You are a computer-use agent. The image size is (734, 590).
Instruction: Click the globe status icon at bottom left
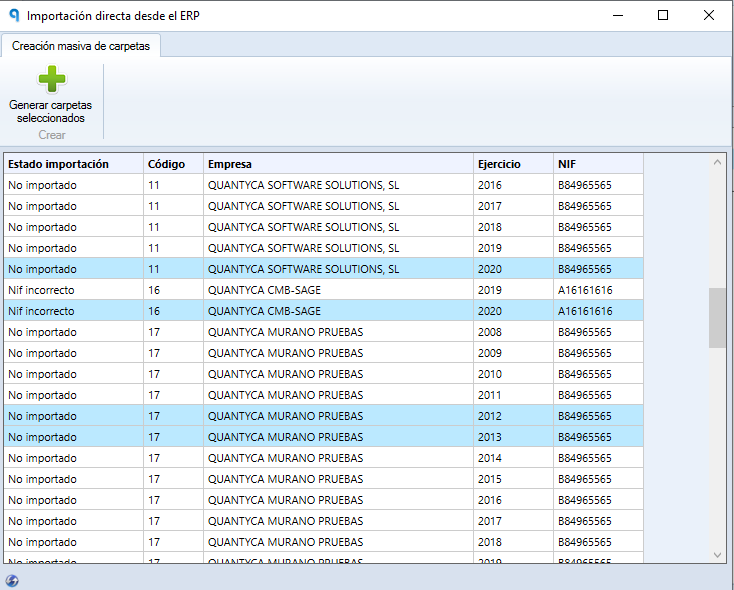[12, 581]
